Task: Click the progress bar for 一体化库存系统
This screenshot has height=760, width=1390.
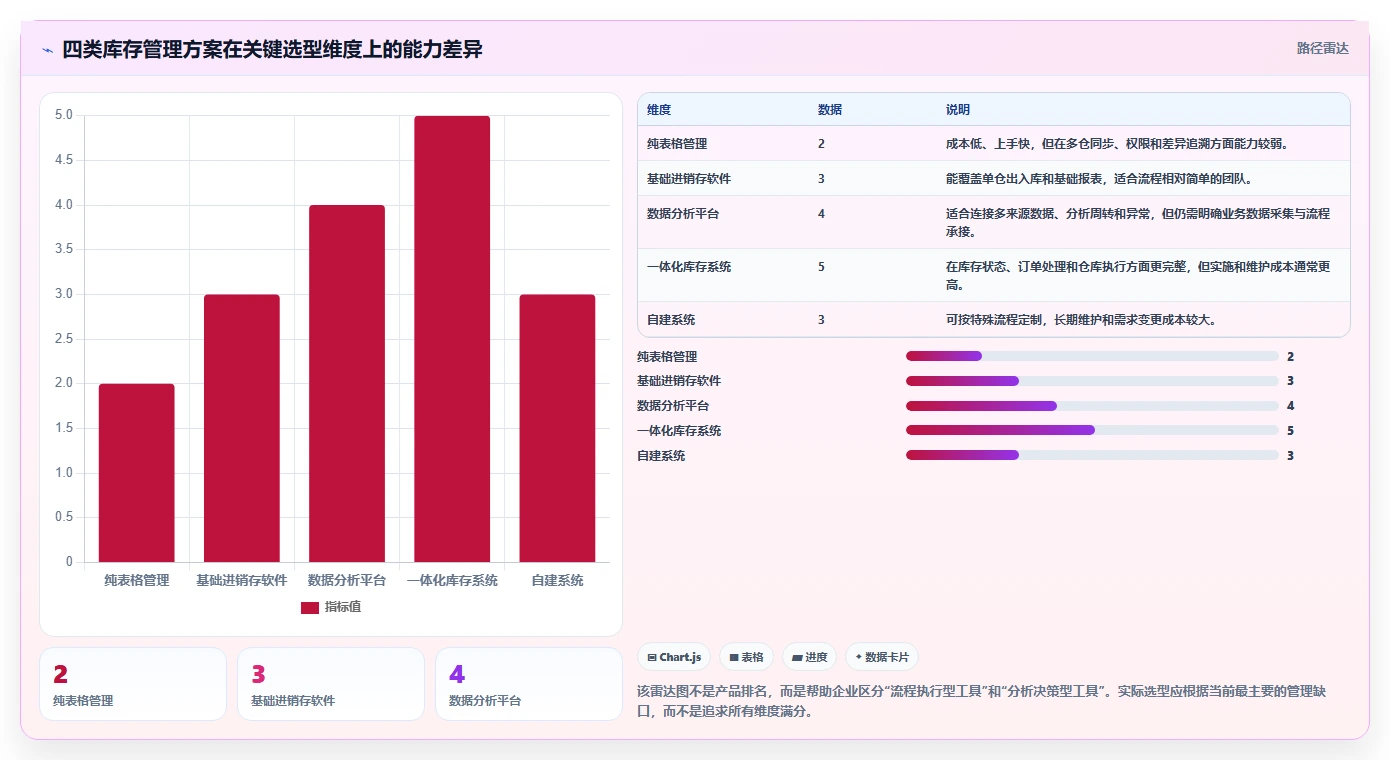Action: (1092, 430)
